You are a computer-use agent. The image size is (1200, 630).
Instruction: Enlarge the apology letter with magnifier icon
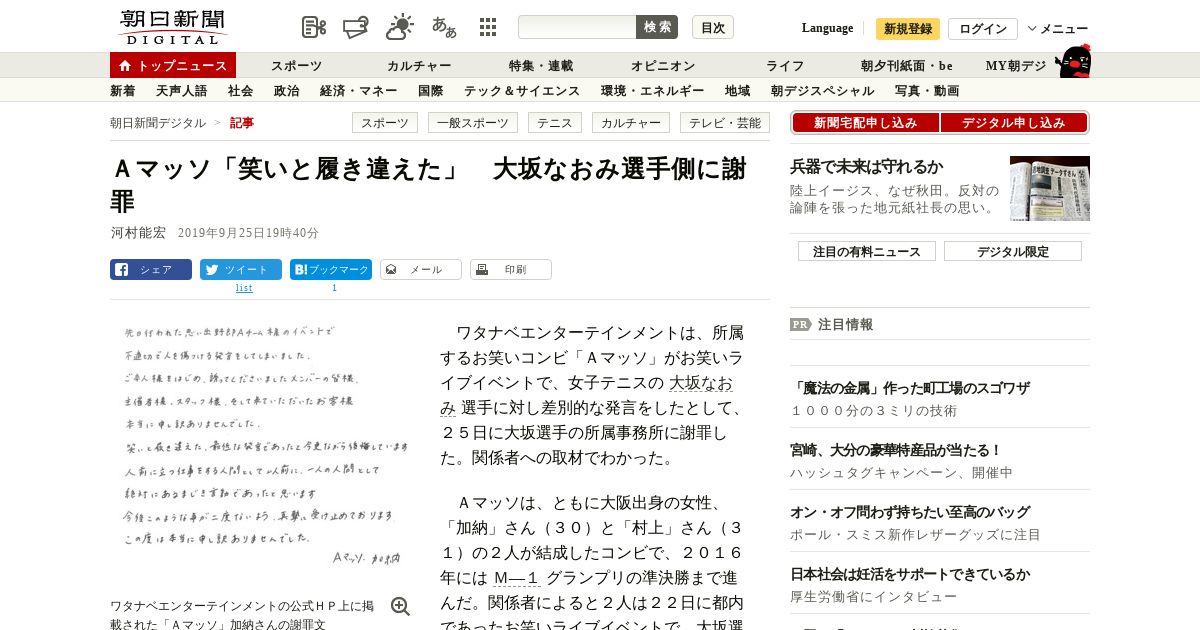tap(400, 606)
